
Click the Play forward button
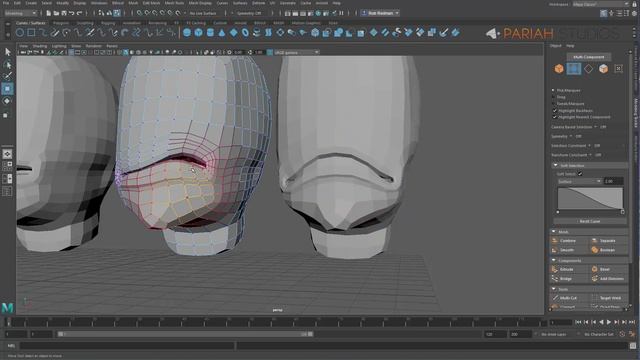tap(609, 322)
